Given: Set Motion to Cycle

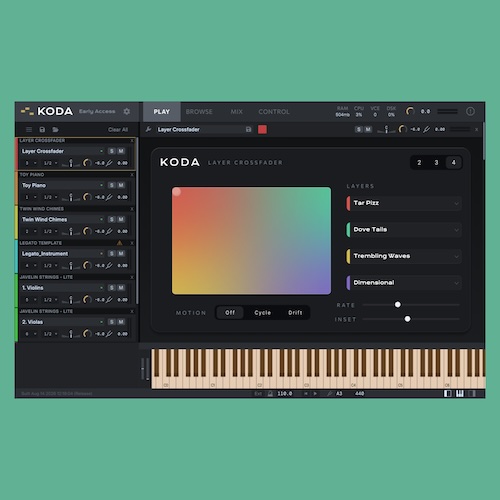Looking at the screenshot, I should click(262, 313).
